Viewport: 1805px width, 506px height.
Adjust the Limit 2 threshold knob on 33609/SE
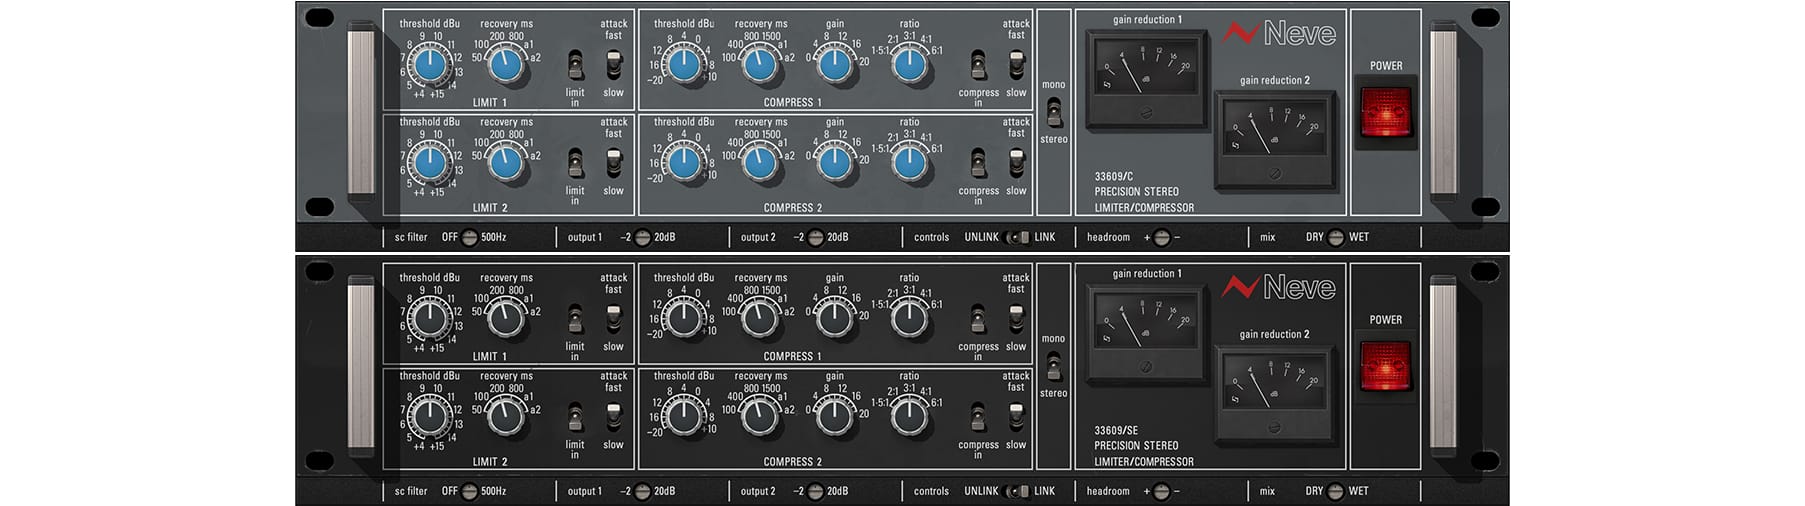tap(430, 417)
